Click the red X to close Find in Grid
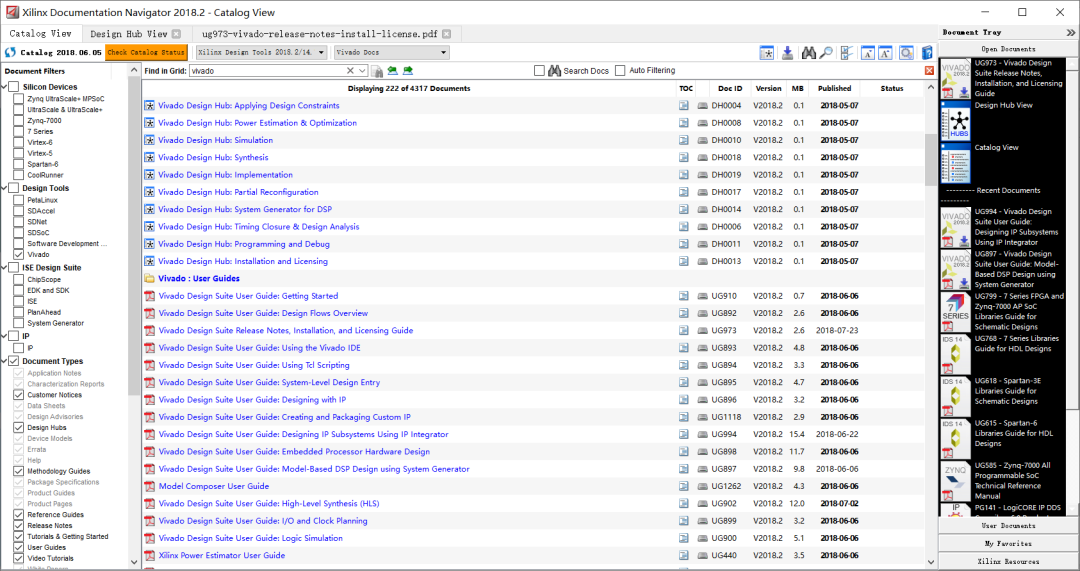The height and width of the screenshot is (571, 1080). tap(929, 70)
